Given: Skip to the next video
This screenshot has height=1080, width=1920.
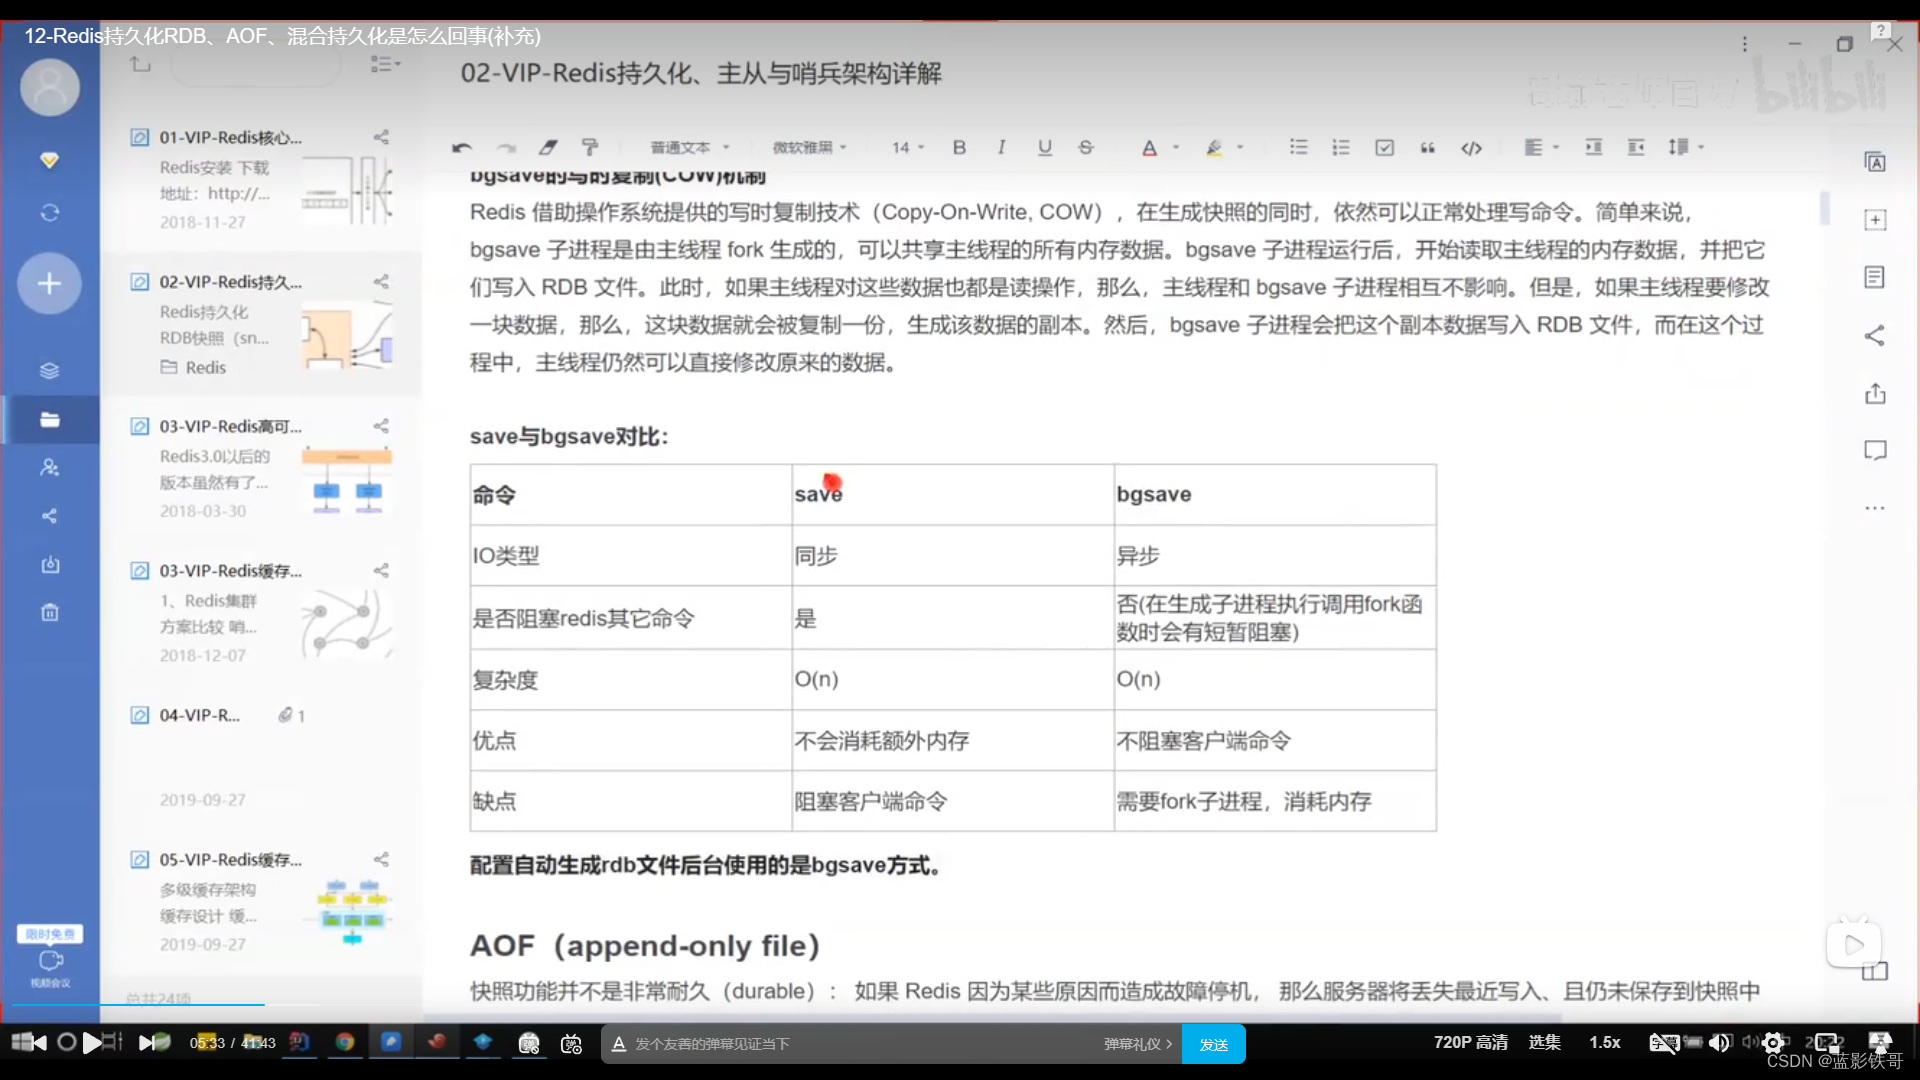Looking at the screenshot, I should pos(147,1043).
